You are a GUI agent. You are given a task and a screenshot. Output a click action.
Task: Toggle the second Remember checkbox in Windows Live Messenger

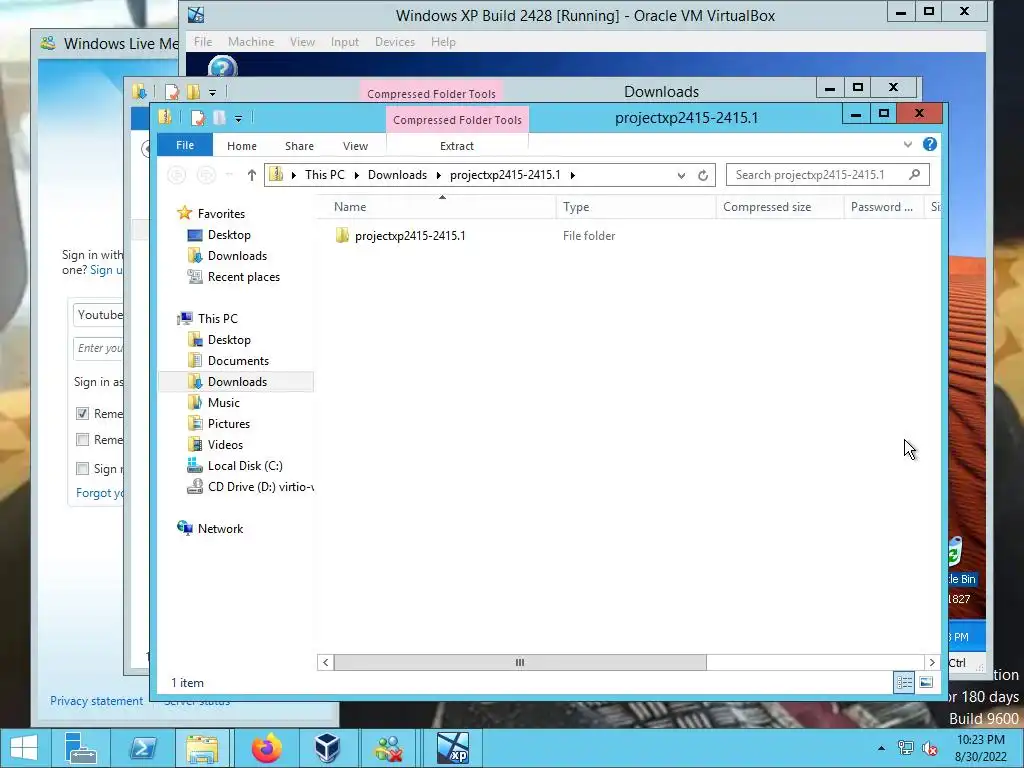coord(82,440)
